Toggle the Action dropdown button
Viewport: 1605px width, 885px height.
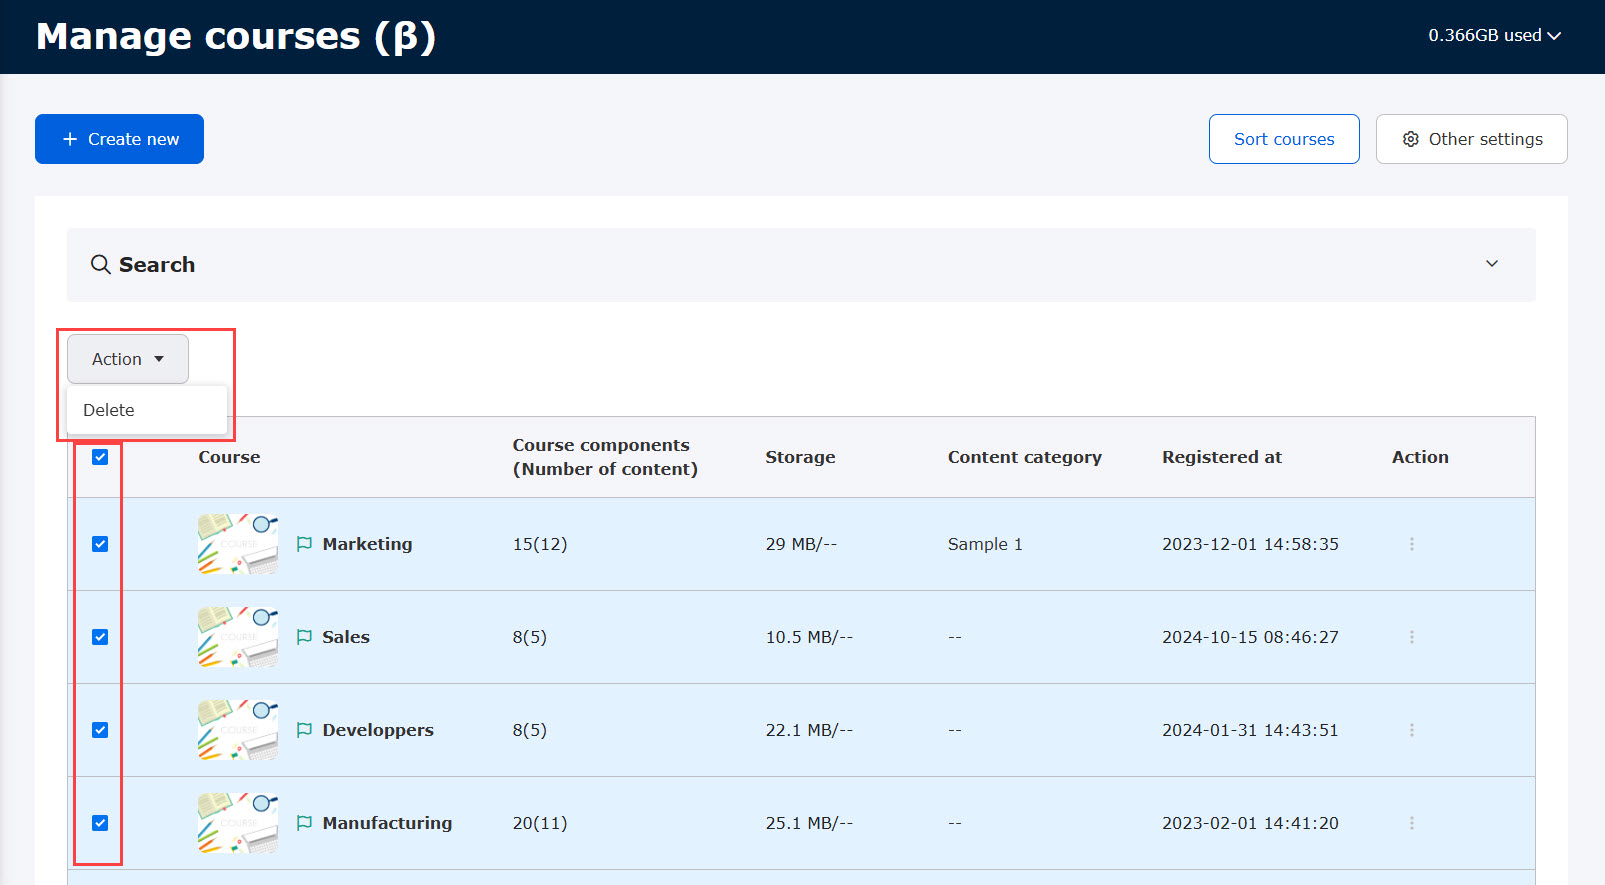point(128,359)
